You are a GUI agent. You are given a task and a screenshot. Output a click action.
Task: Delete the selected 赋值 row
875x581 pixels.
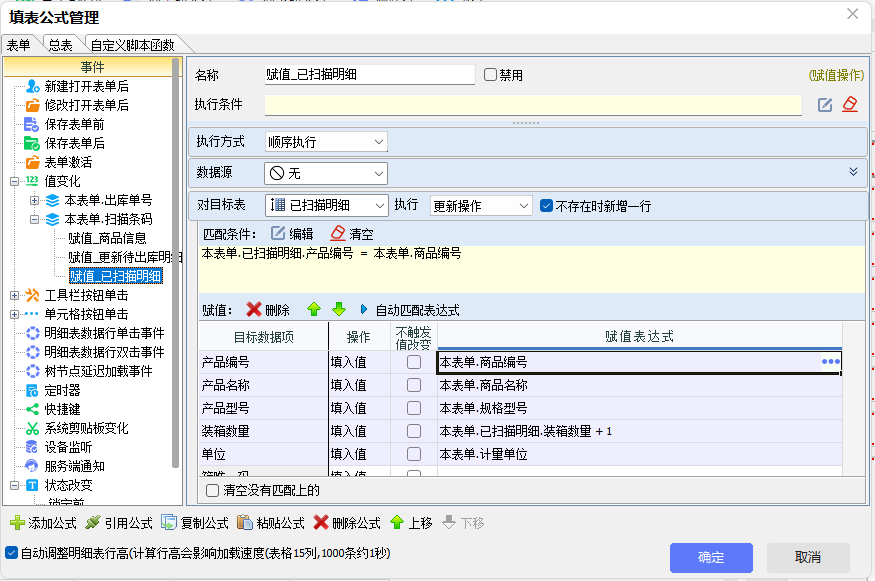pyautogui.click(x=268, y=310)
